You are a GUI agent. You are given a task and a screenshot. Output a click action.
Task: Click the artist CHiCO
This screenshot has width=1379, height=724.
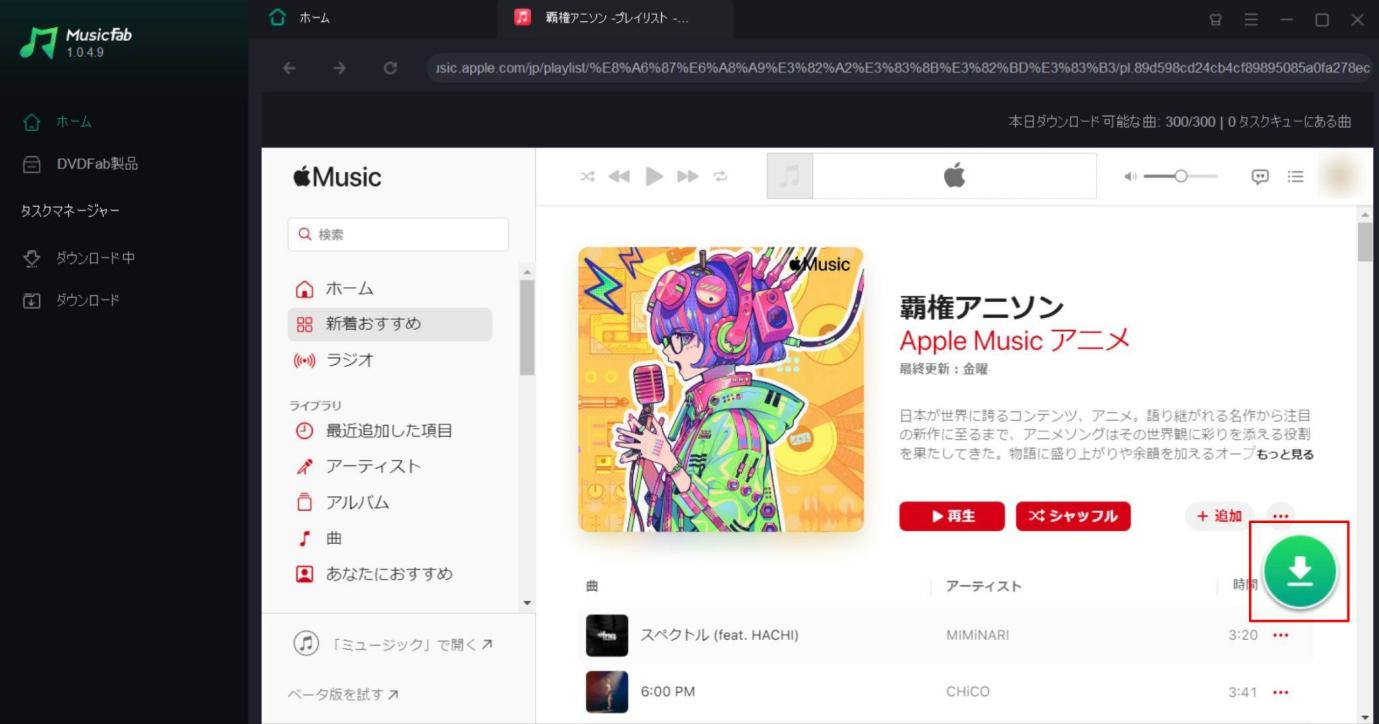pos(967,692)
